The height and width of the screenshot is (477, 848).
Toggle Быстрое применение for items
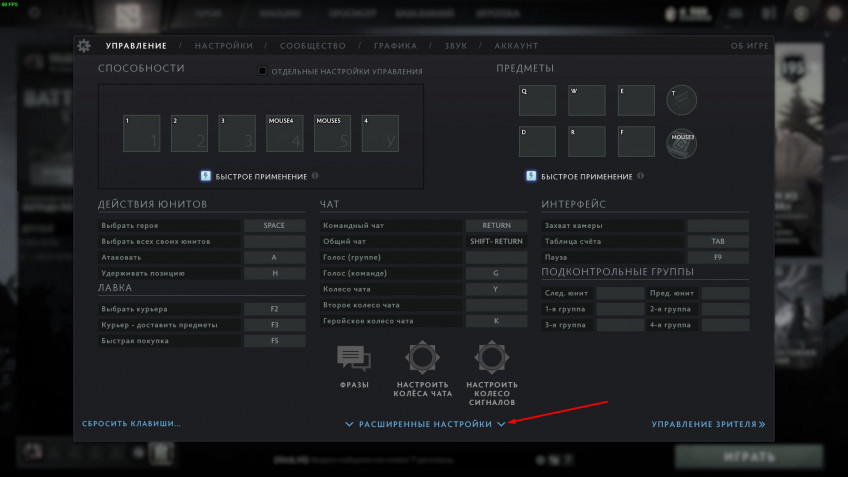531,176
